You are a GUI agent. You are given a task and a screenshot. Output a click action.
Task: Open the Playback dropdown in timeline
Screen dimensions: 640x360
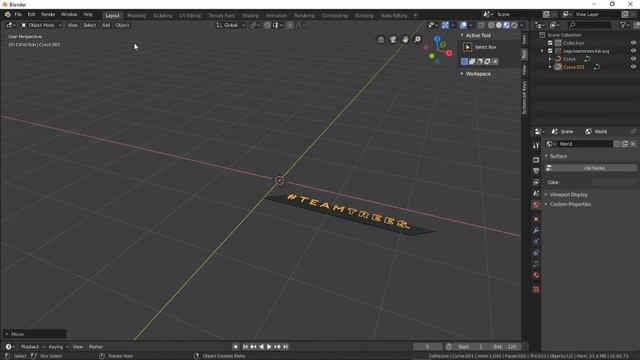pyautogui.click(x=33, y=347)
